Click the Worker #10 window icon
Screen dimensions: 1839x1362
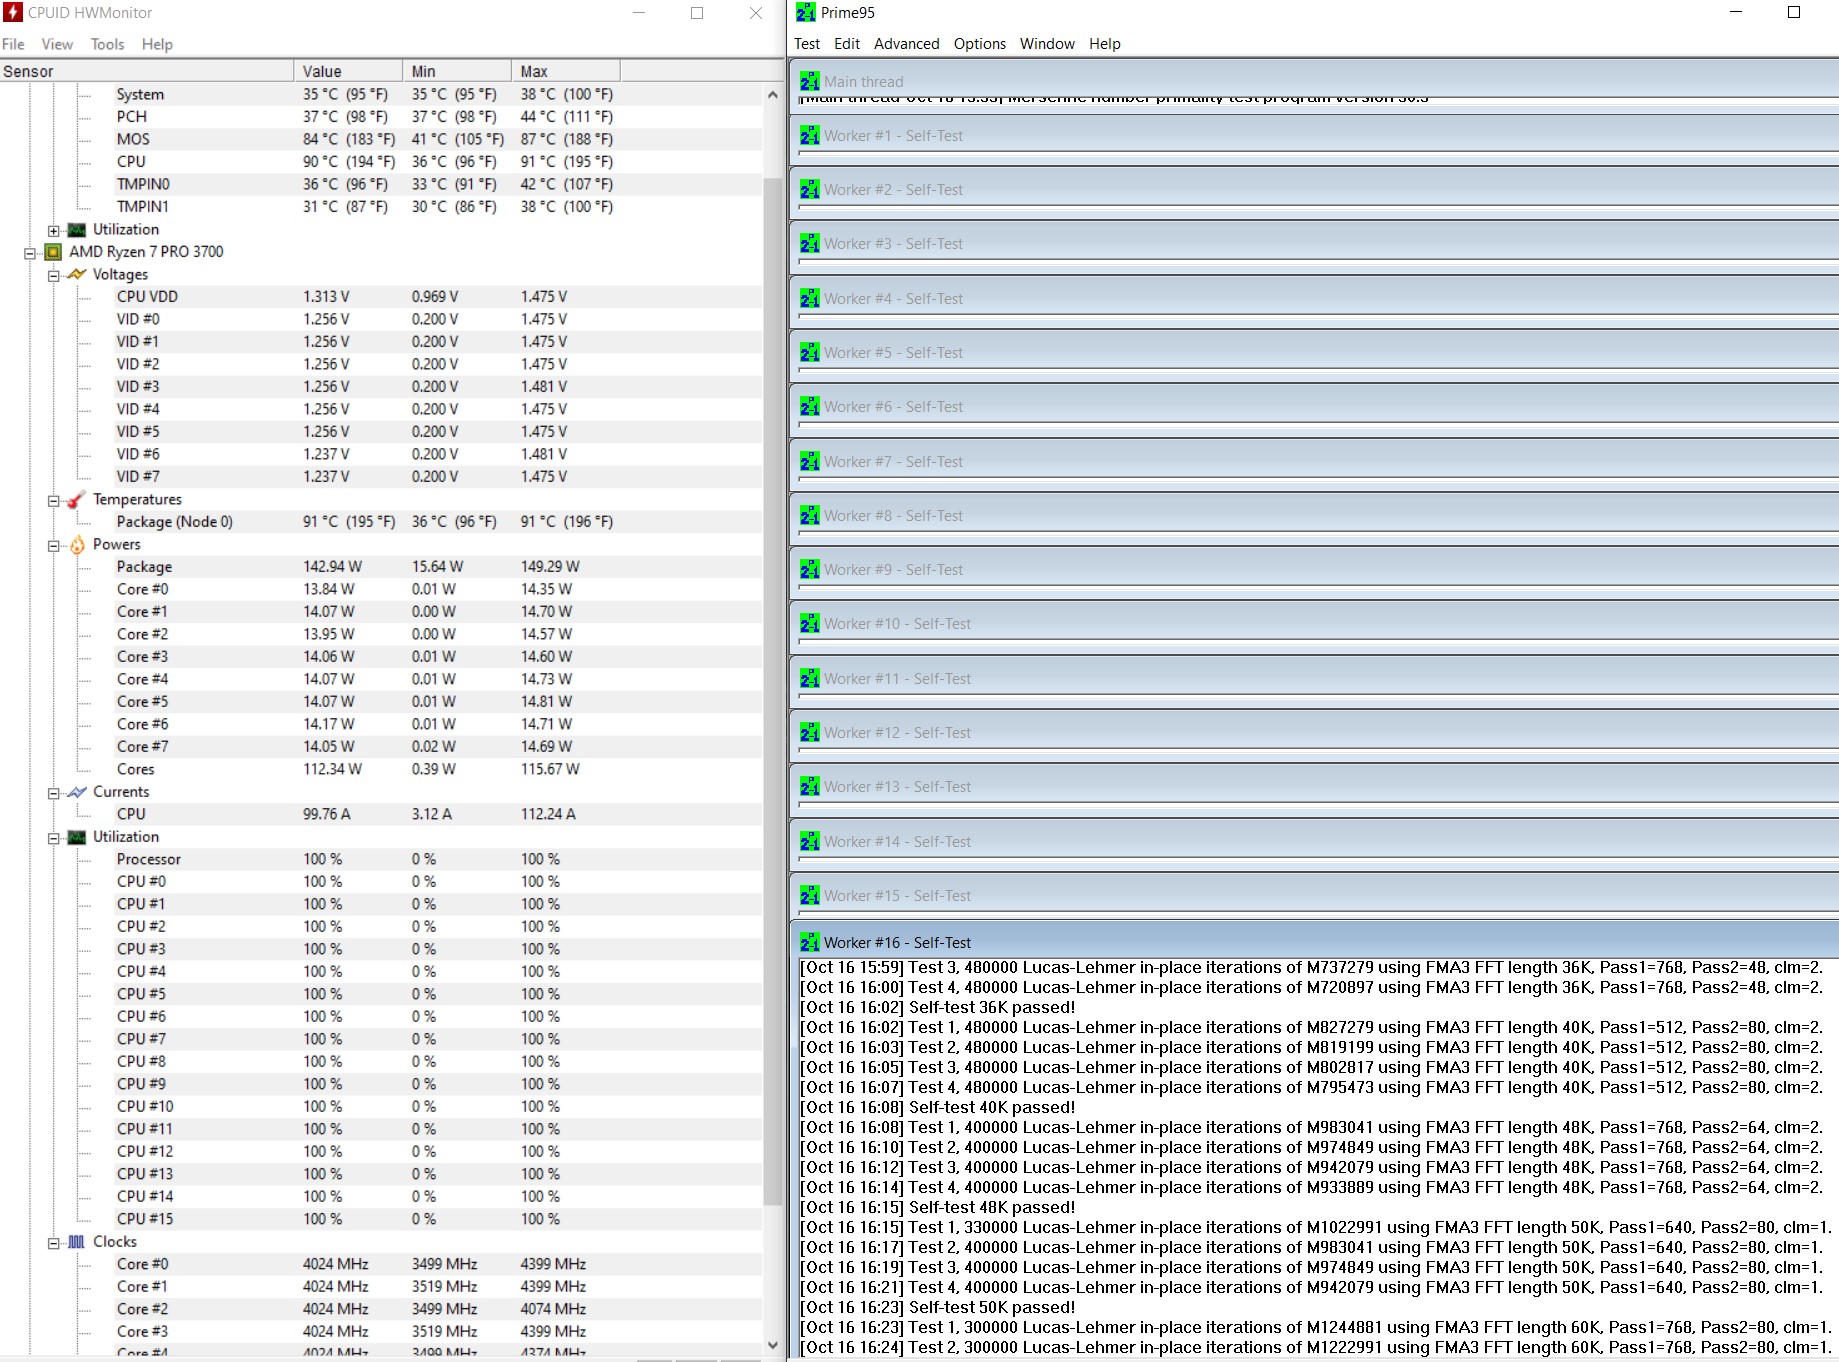click(810, 623)
